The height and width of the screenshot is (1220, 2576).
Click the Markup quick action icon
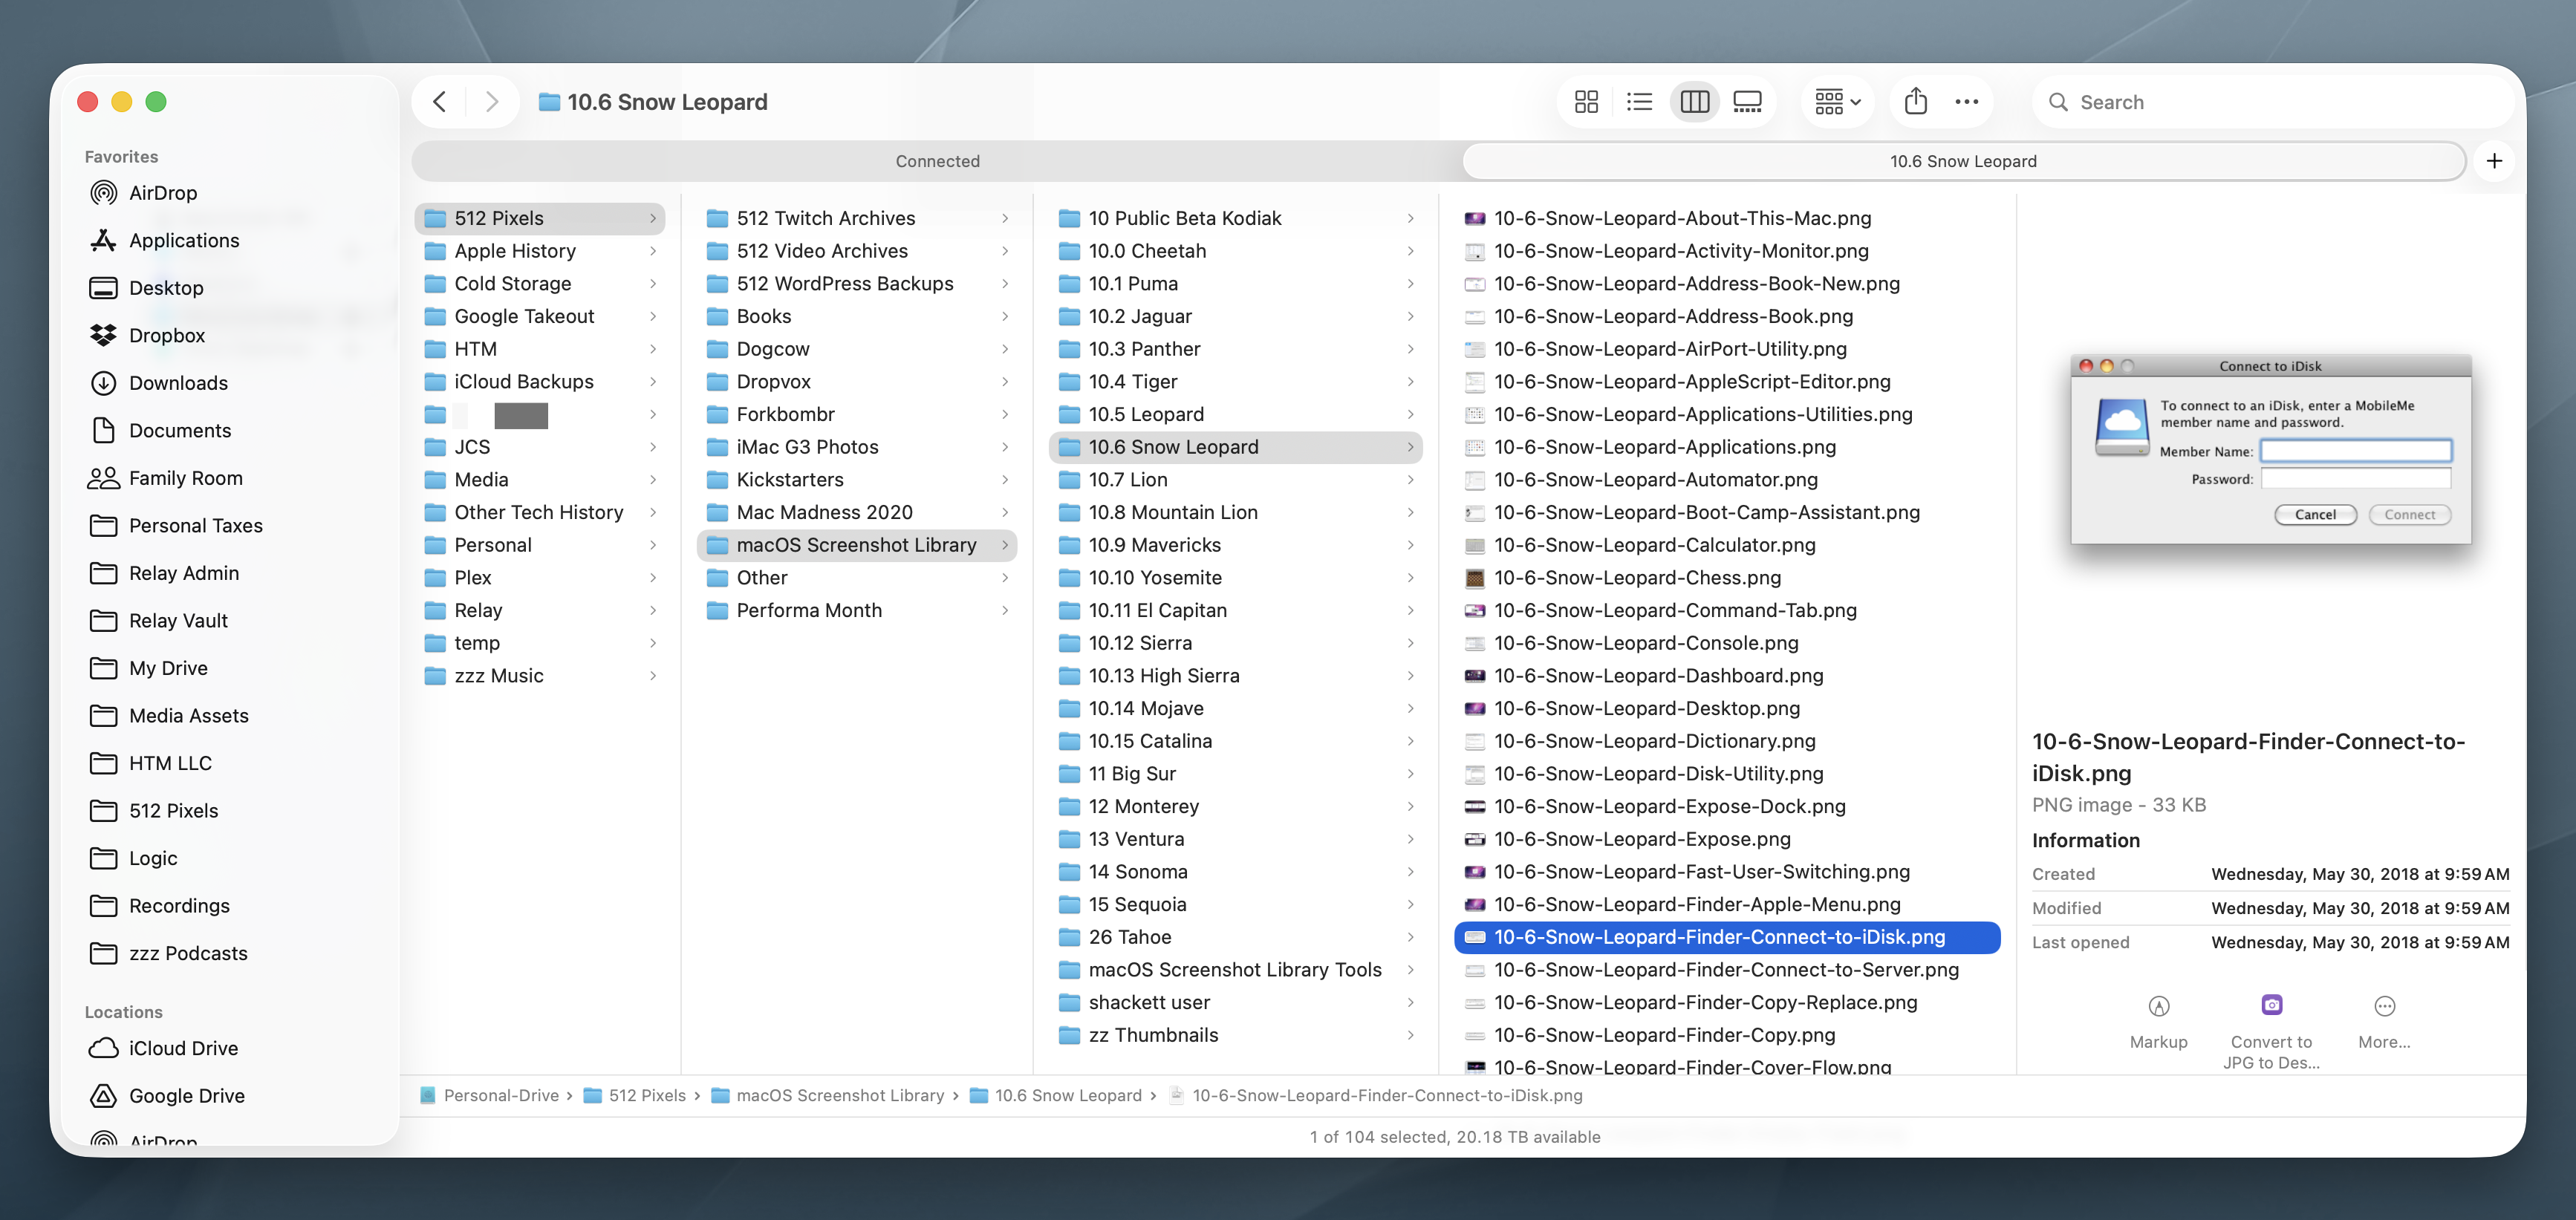[x=2158, y=1006]
